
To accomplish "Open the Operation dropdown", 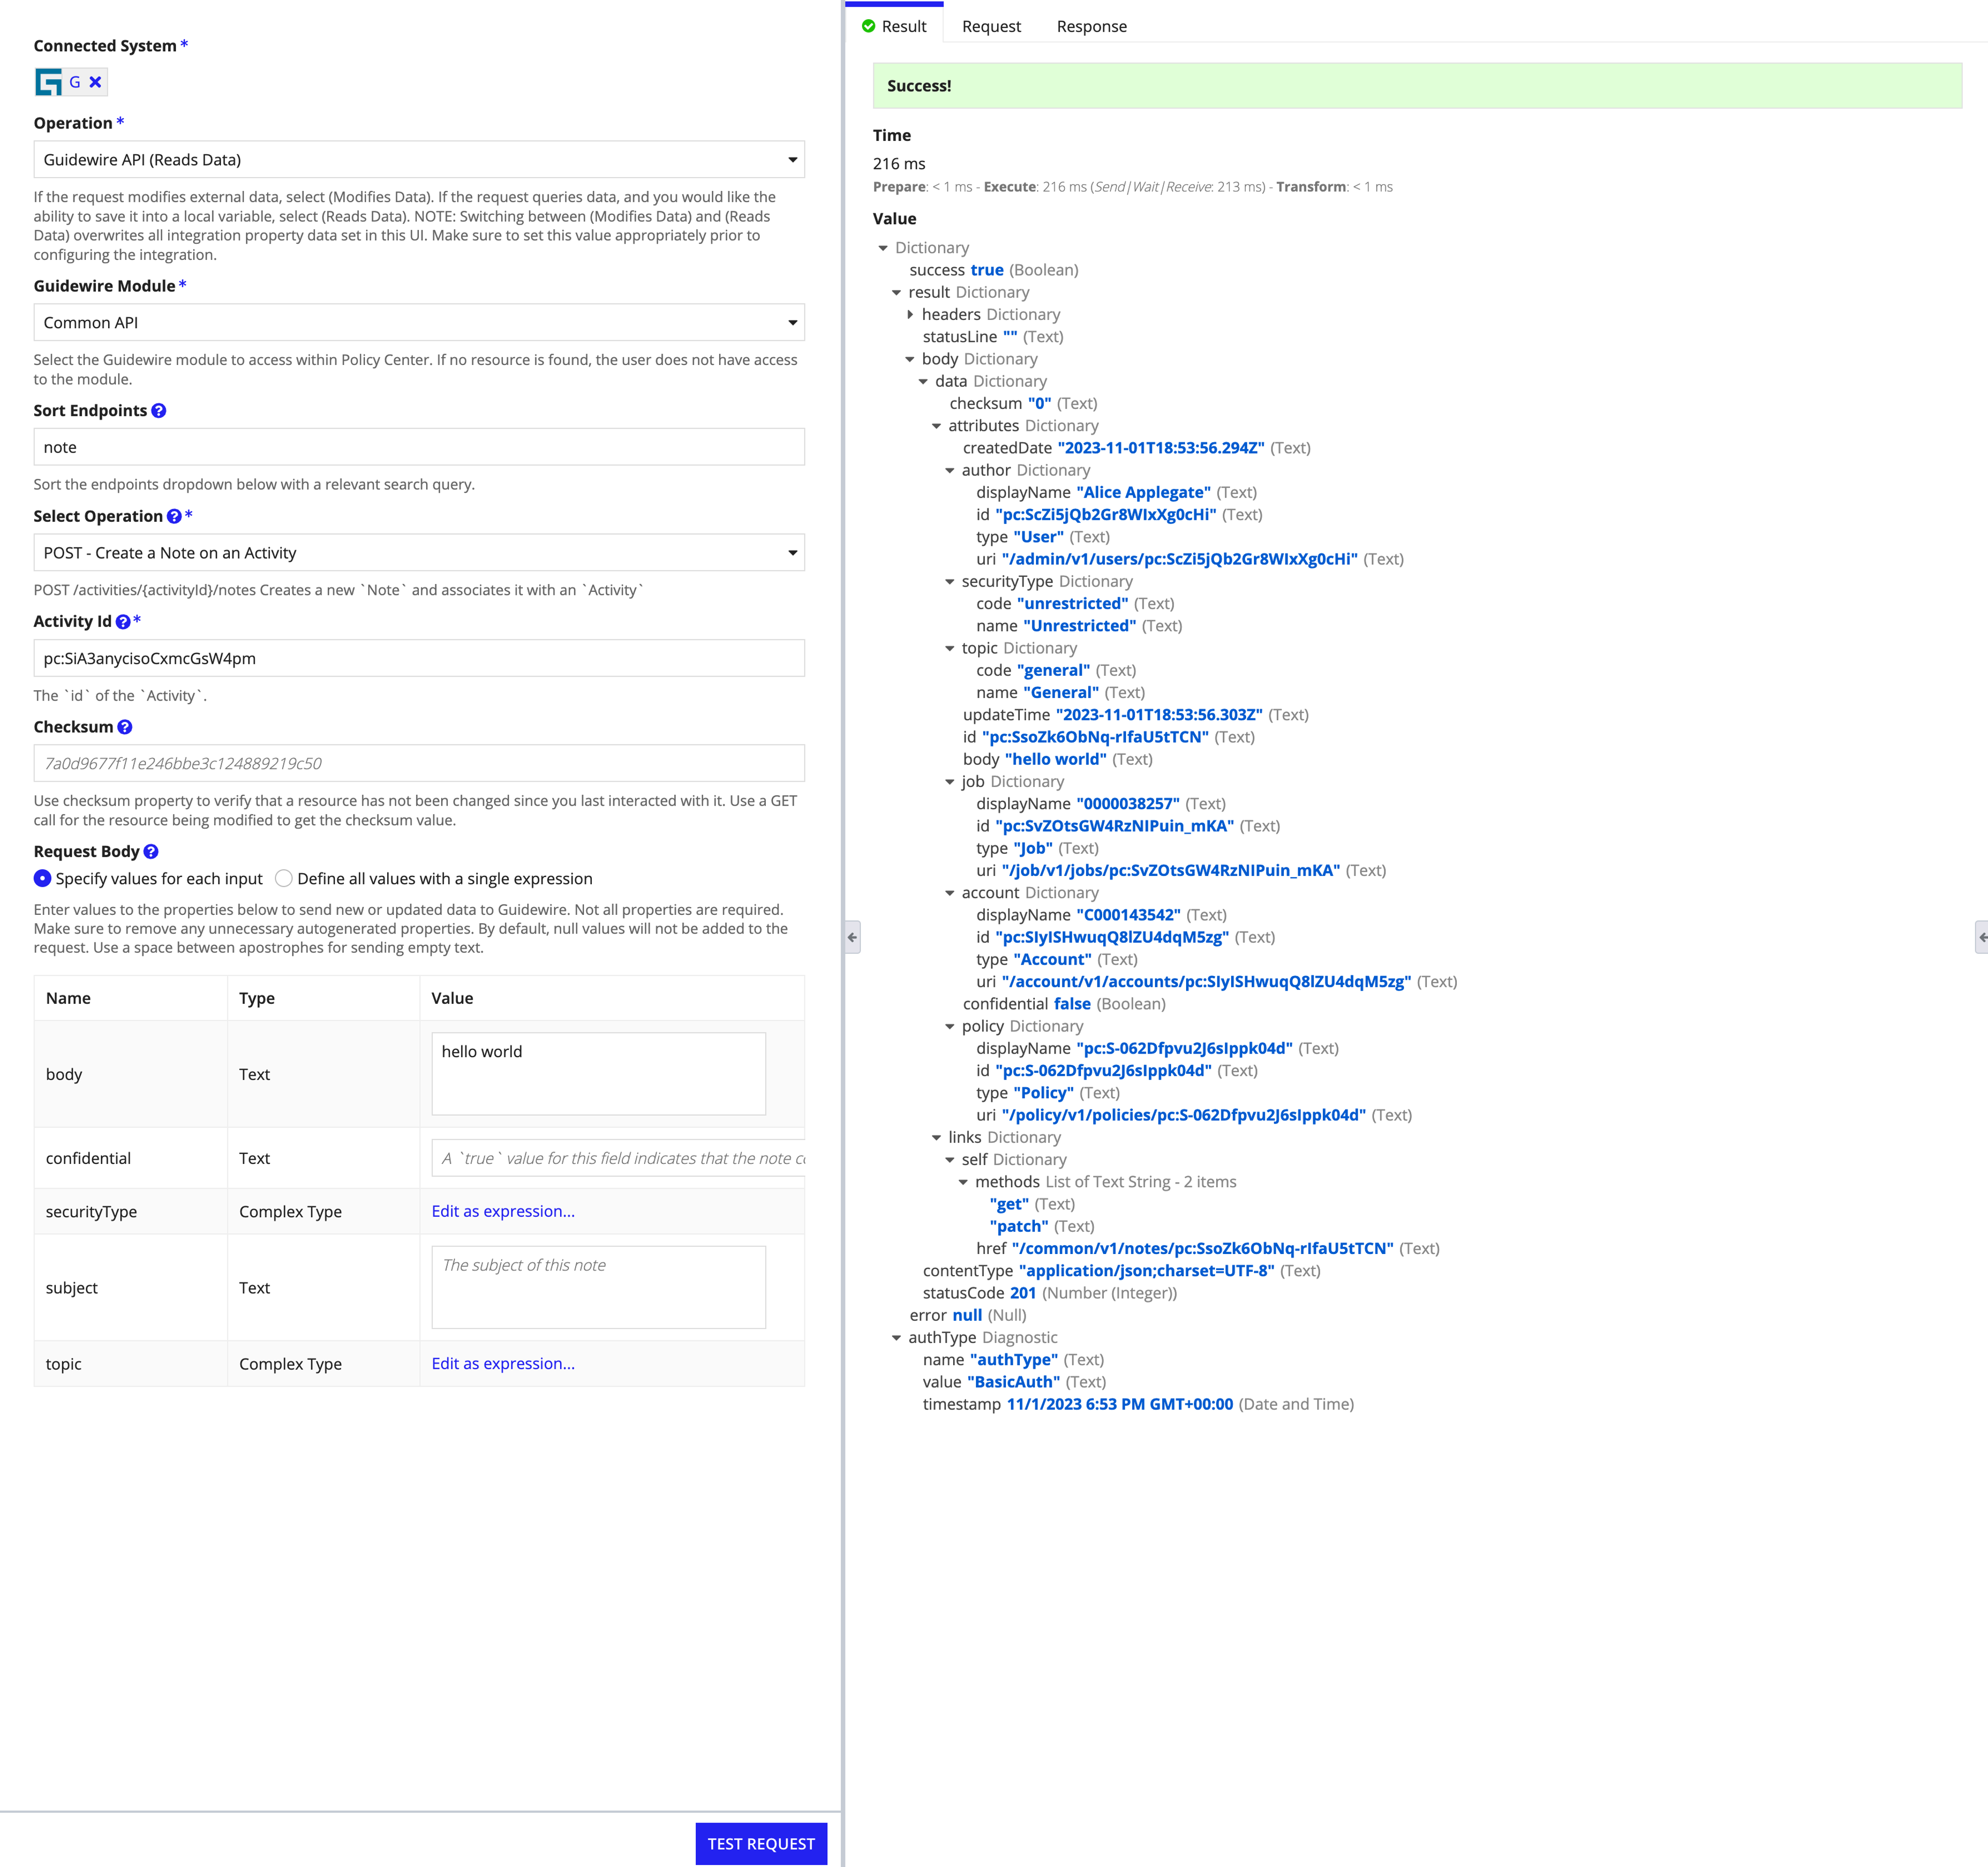I will (x=419, y=160).
